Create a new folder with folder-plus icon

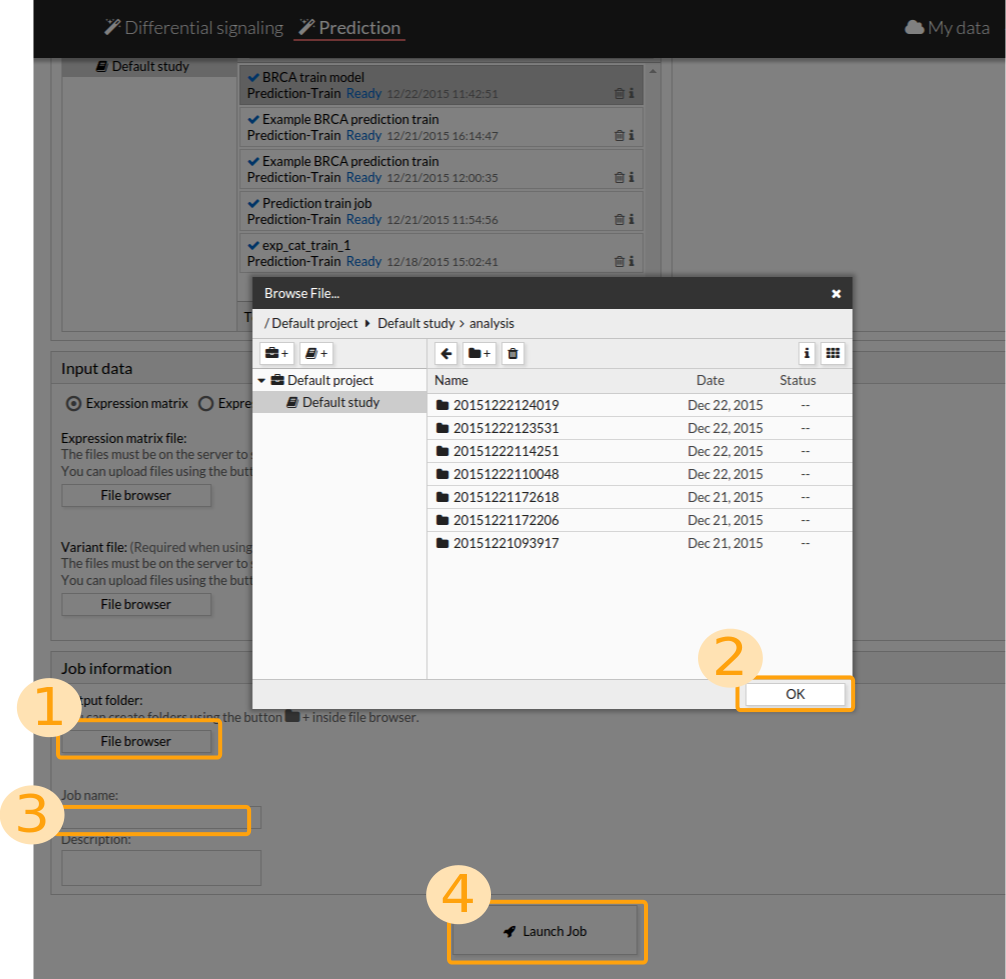tap(479, 353)
